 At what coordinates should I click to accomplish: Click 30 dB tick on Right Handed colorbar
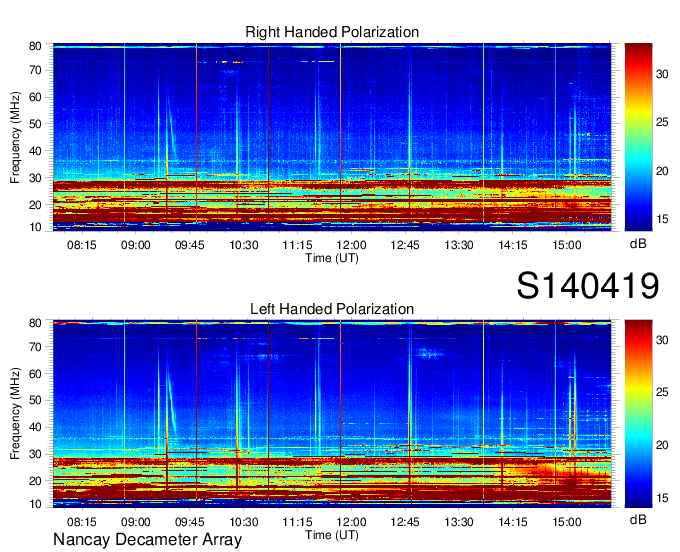point(662,74)
